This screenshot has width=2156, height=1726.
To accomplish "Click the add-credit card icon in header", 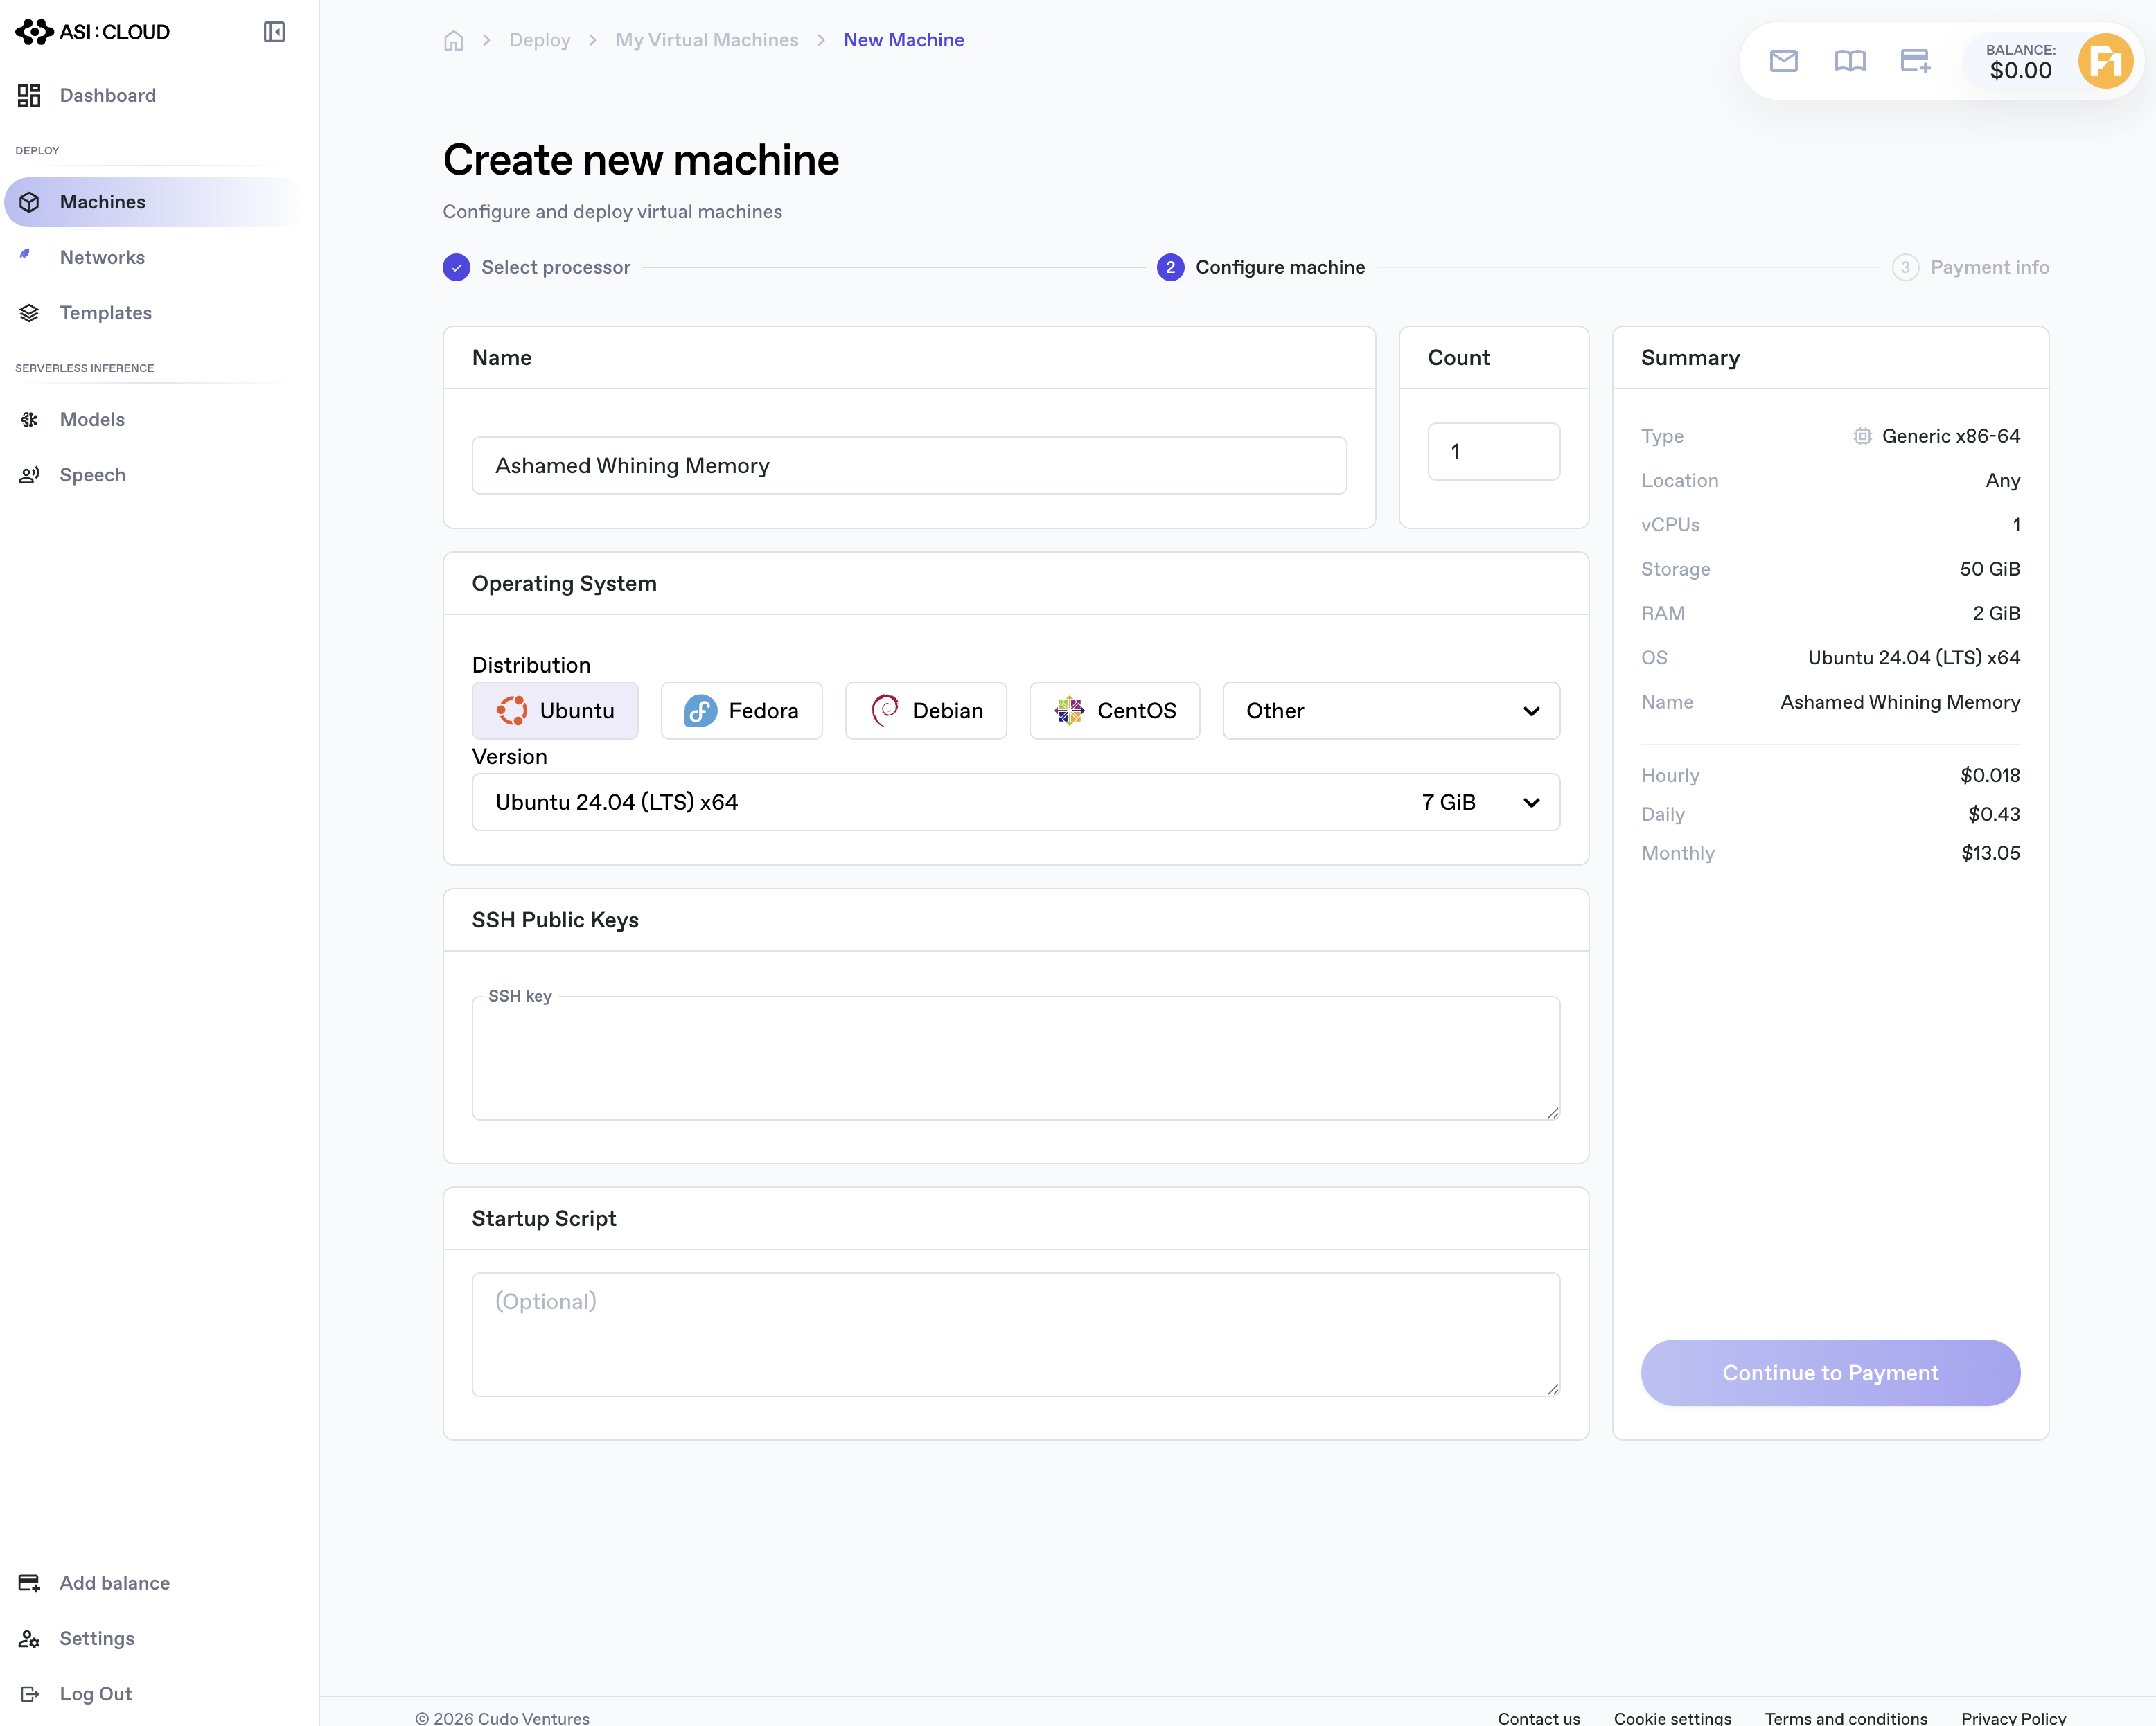I will 1915,61.
